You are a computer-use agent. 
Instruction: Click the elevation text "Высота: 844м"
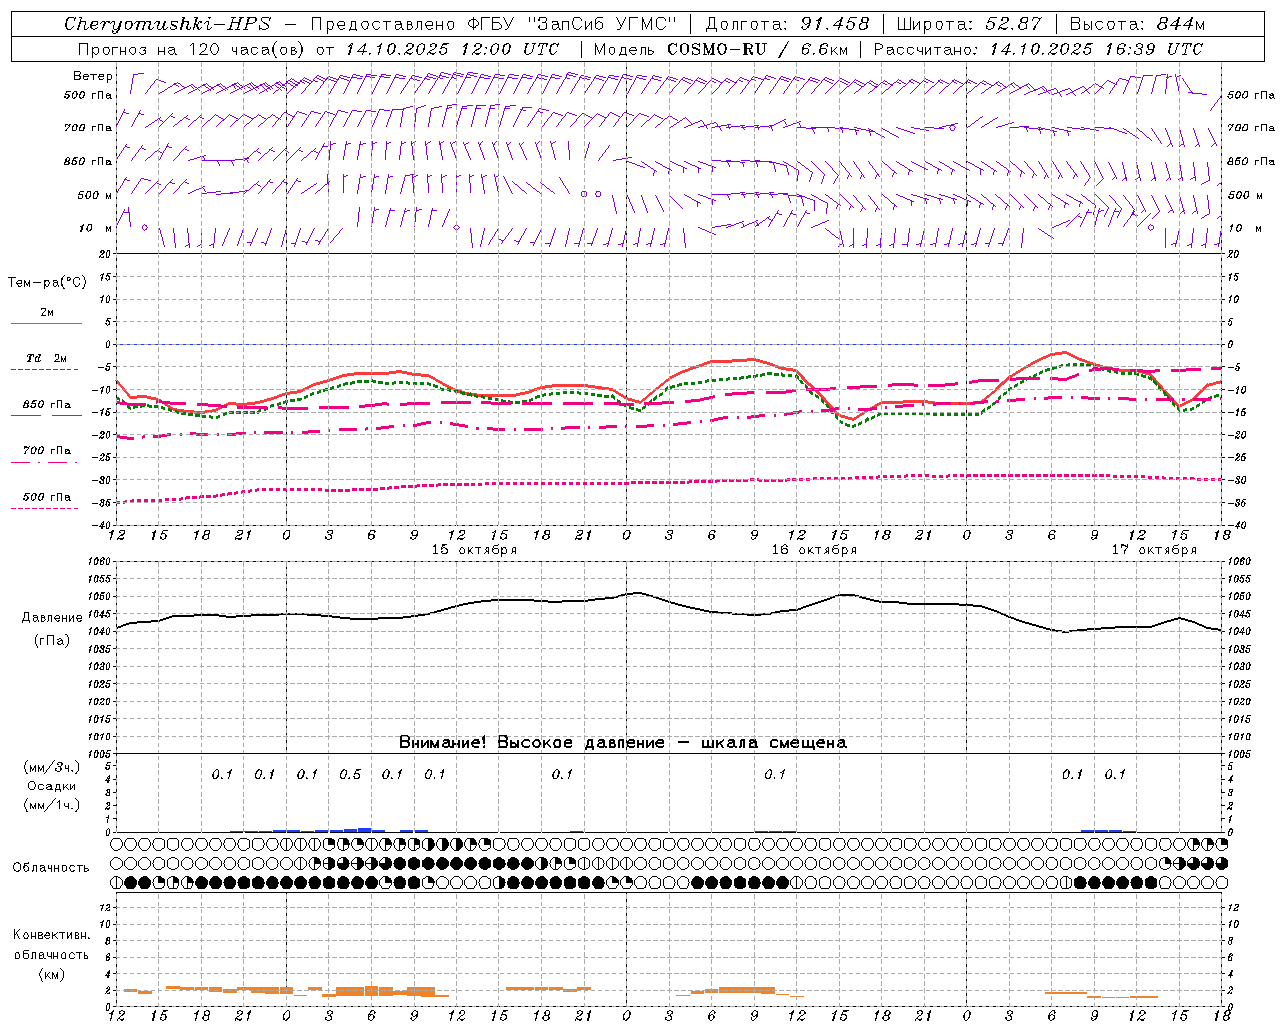(1137, 24)
